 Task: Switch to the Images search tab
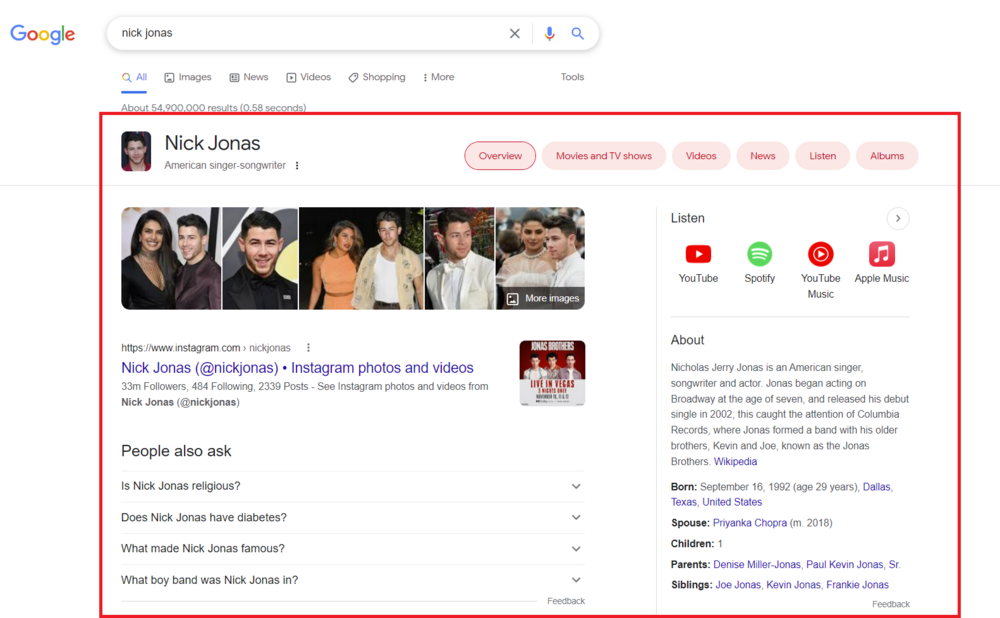(188, 77)
